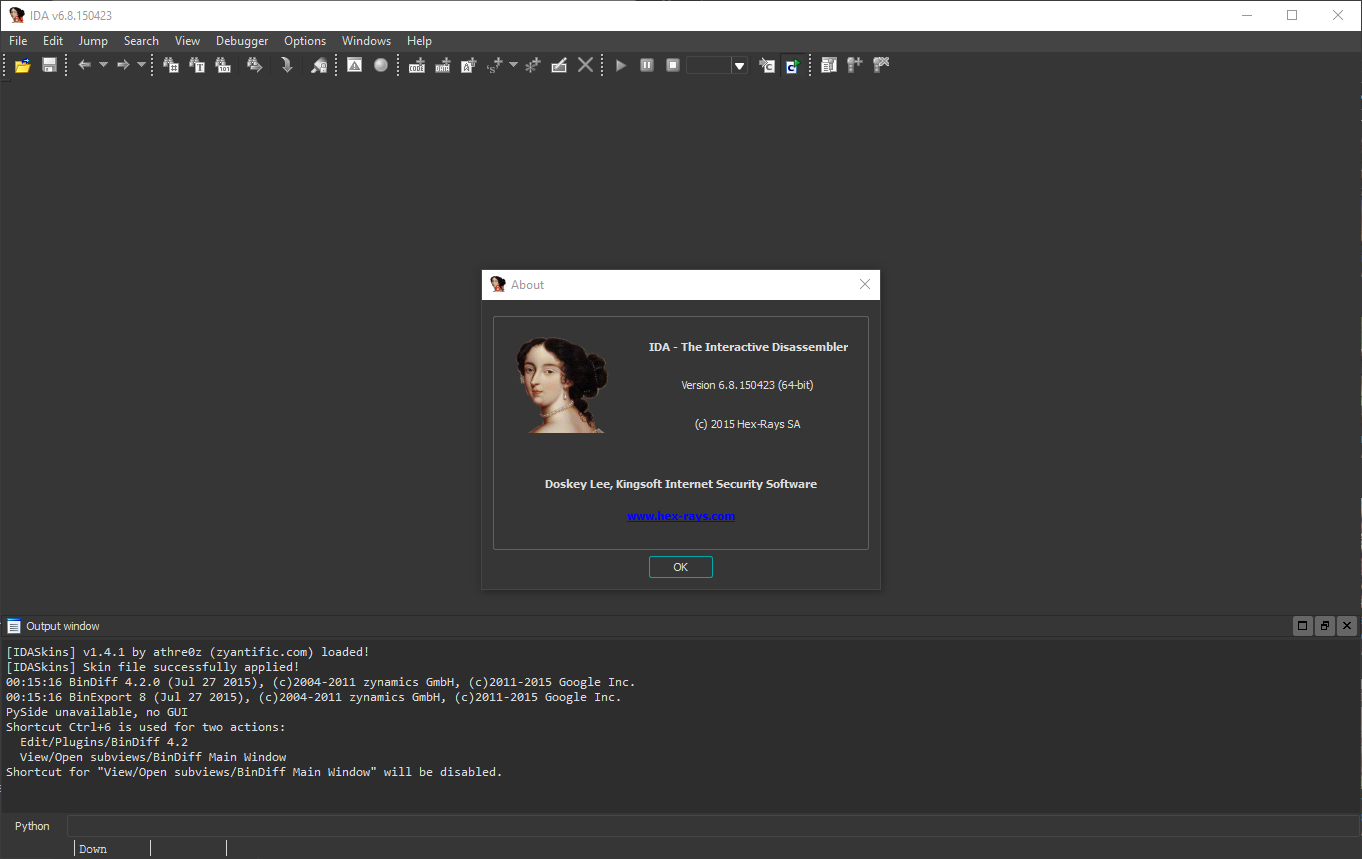This screenshot has height=859, width=1362.
Task: Close the About dialog with X
Action: (865, 285)
